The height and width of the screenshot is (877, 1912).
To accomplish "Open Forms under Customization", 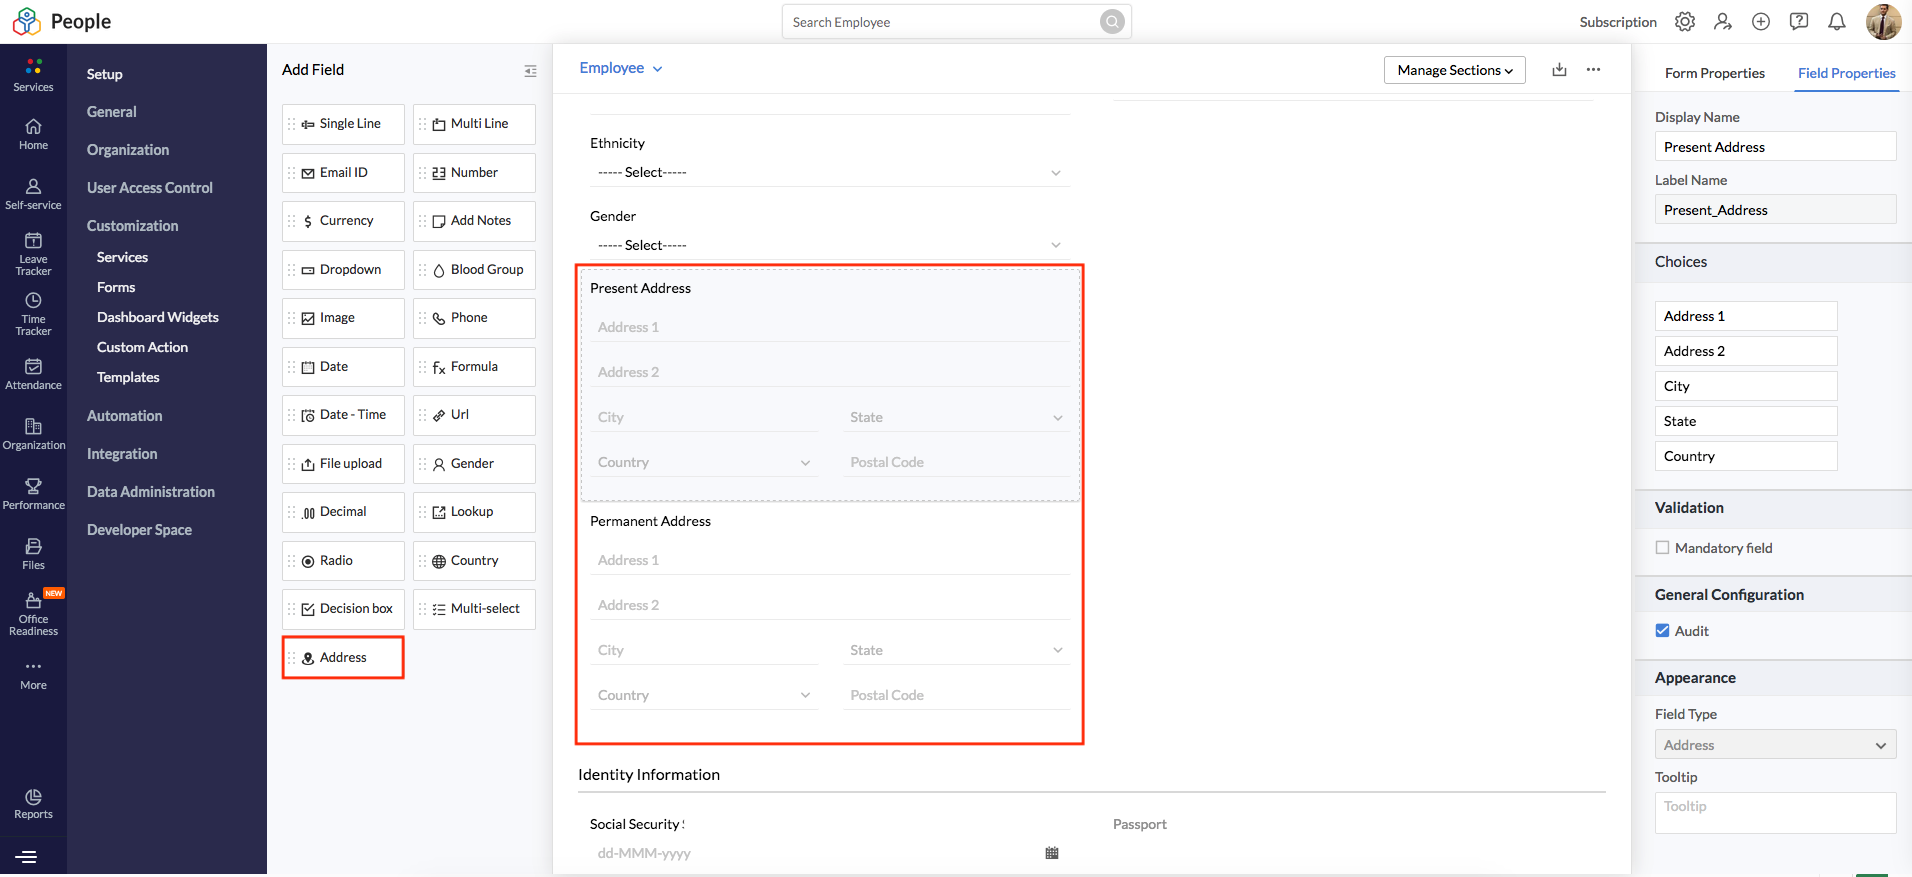I will 116,287.
